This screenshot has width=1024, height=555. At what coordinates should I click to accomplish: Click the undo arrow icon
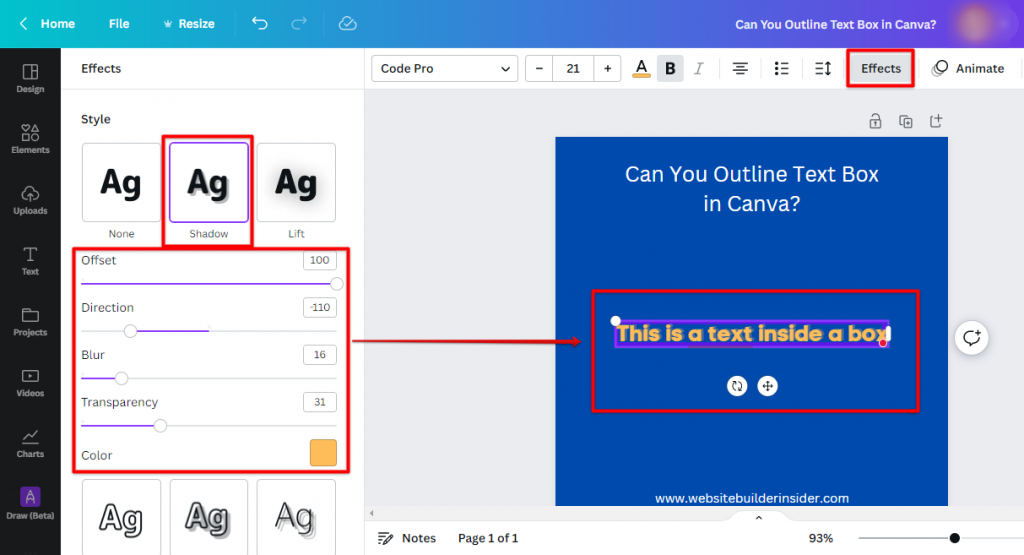(260, 23)
